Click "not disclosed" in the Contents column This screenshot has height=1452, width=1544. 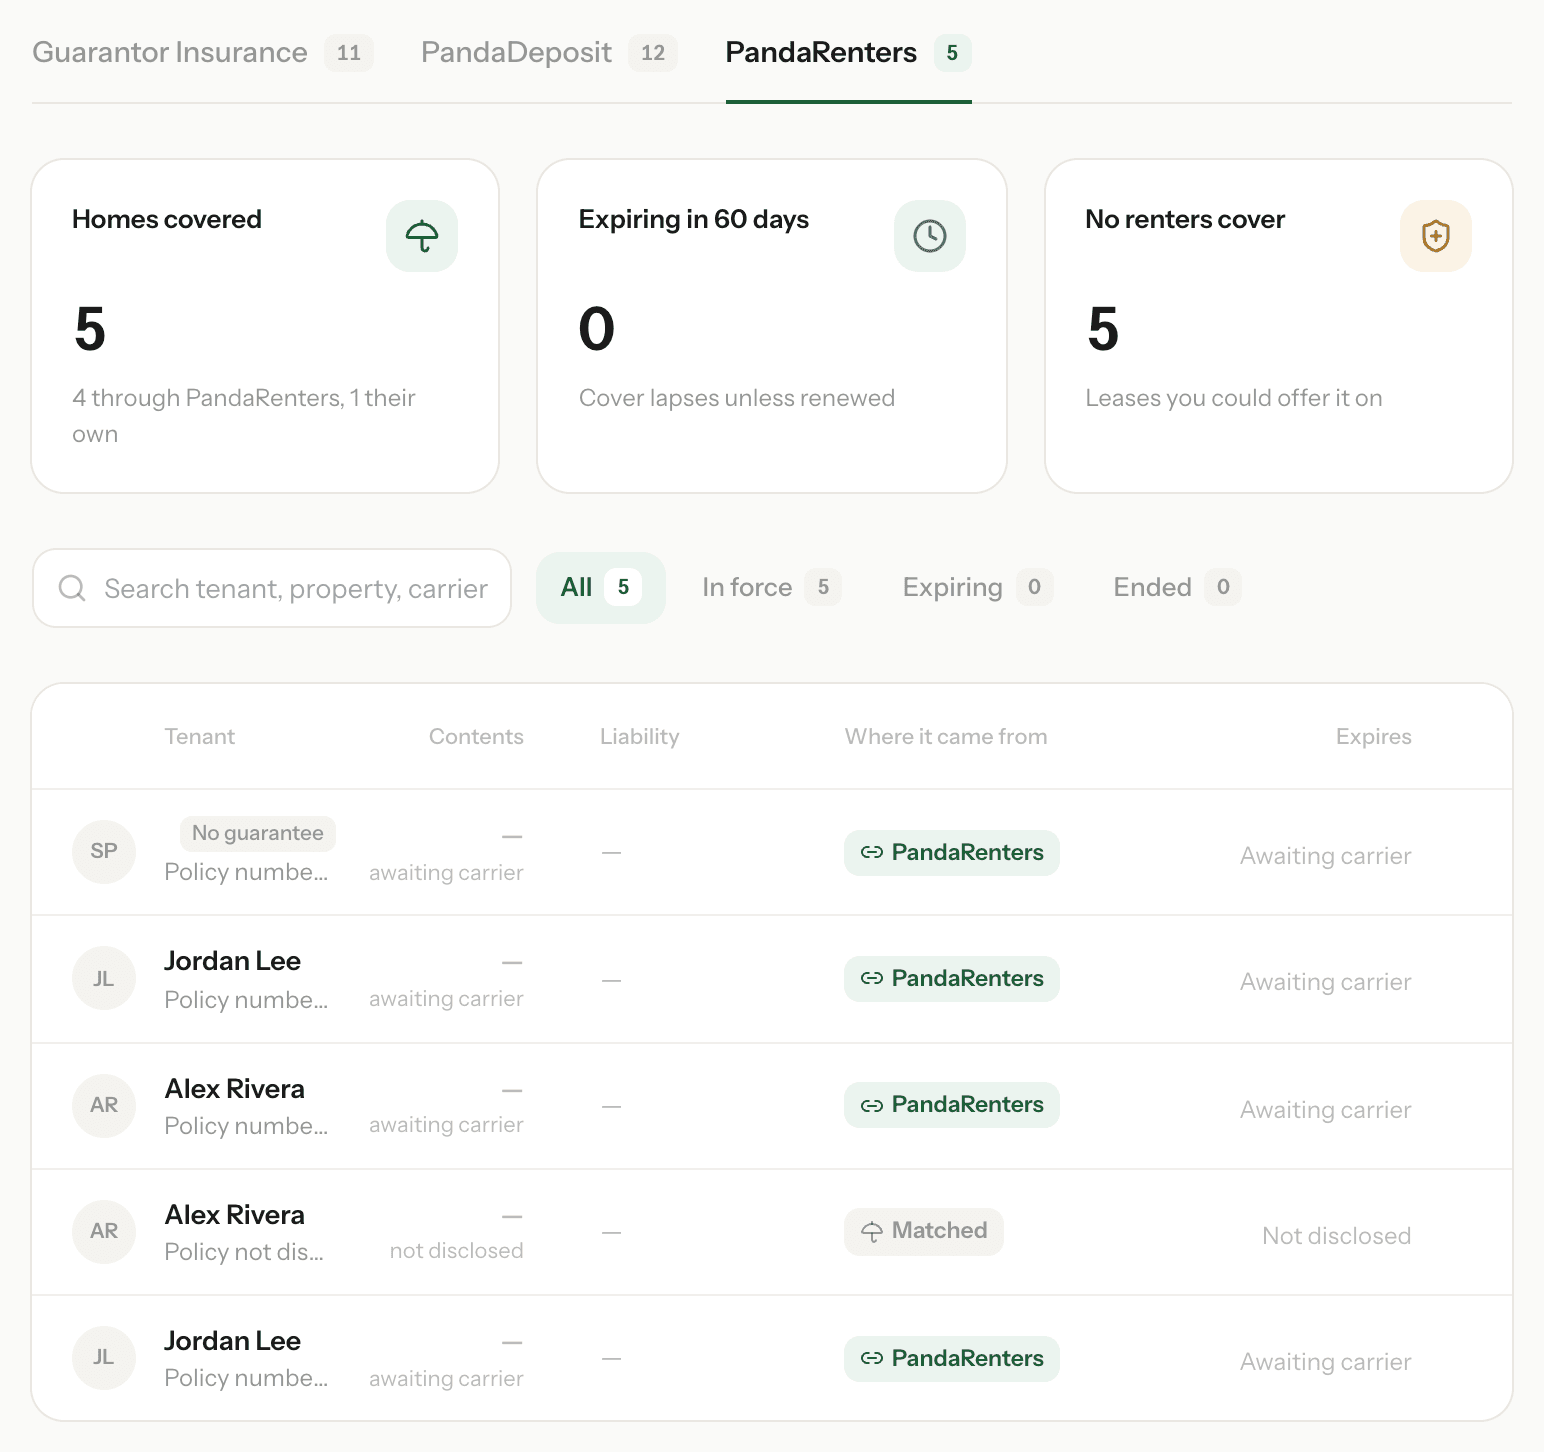(457, 1251)
